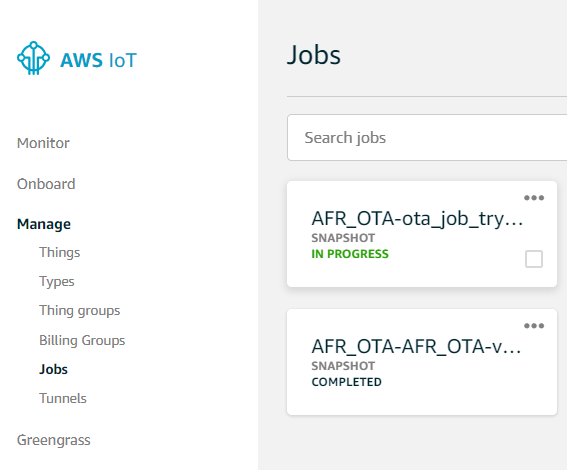Expand the Onboard section in sidebar

pyautogui.click(x=46, y=184)
